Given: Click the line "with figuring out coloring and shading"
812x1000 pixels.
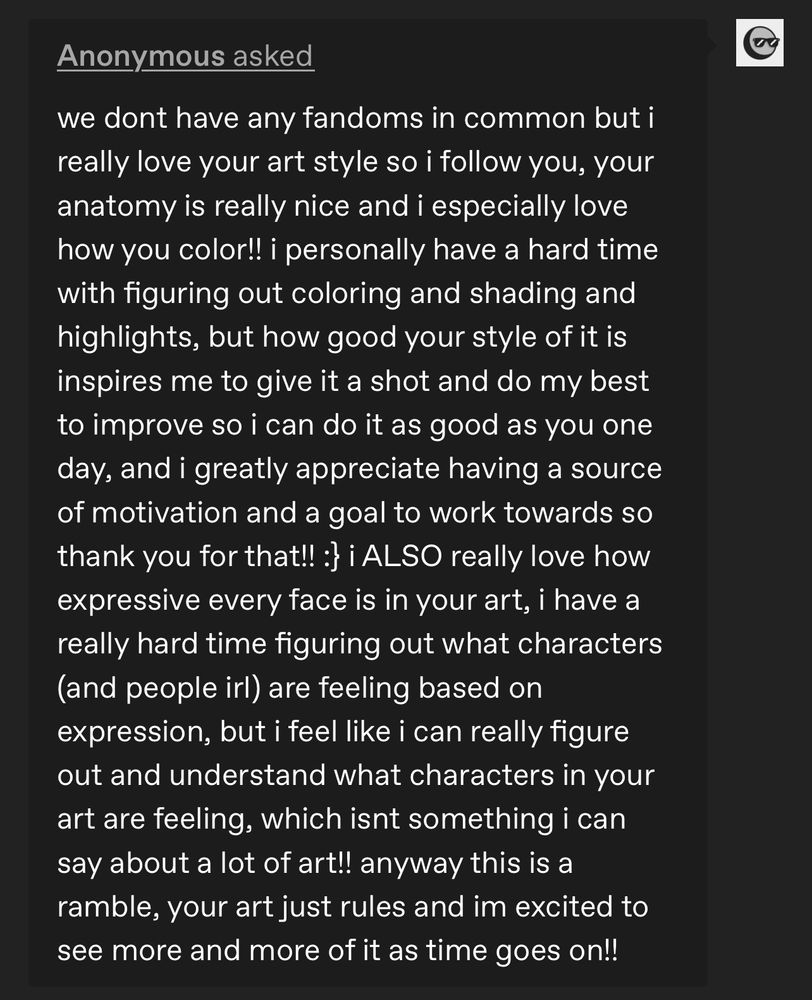Looking at the screenshot, I should (x=346, y=293).
